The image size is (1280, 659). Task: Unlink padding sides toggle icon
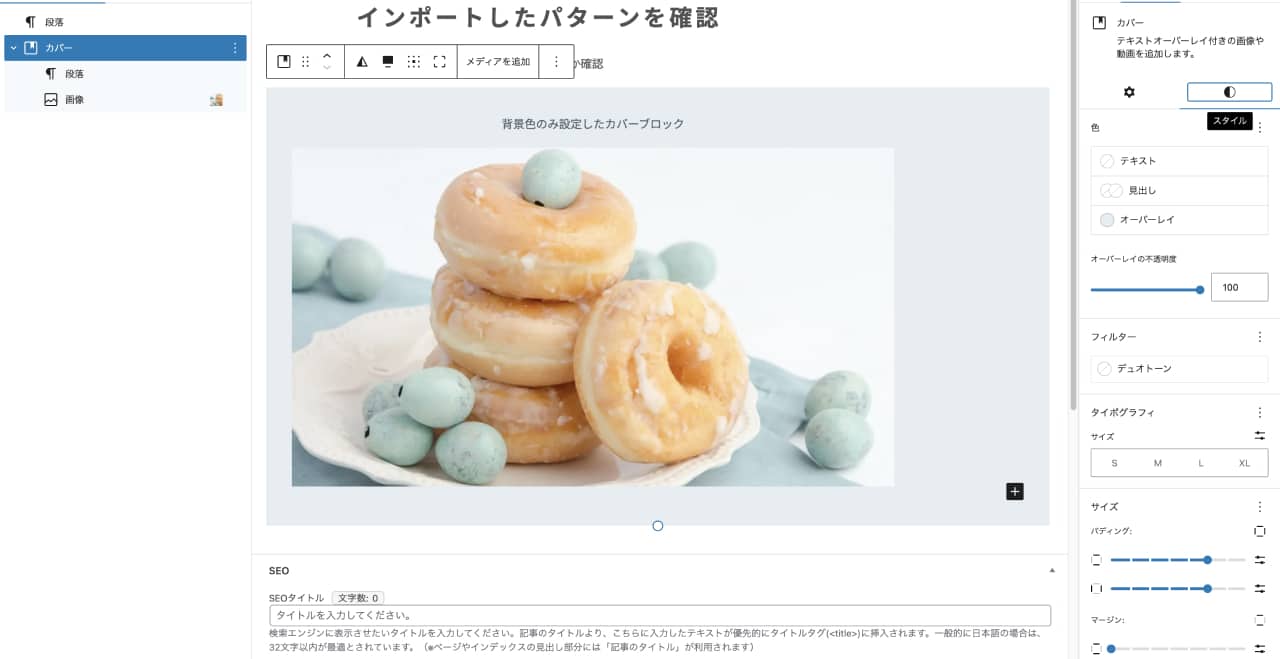point(1260,531)
